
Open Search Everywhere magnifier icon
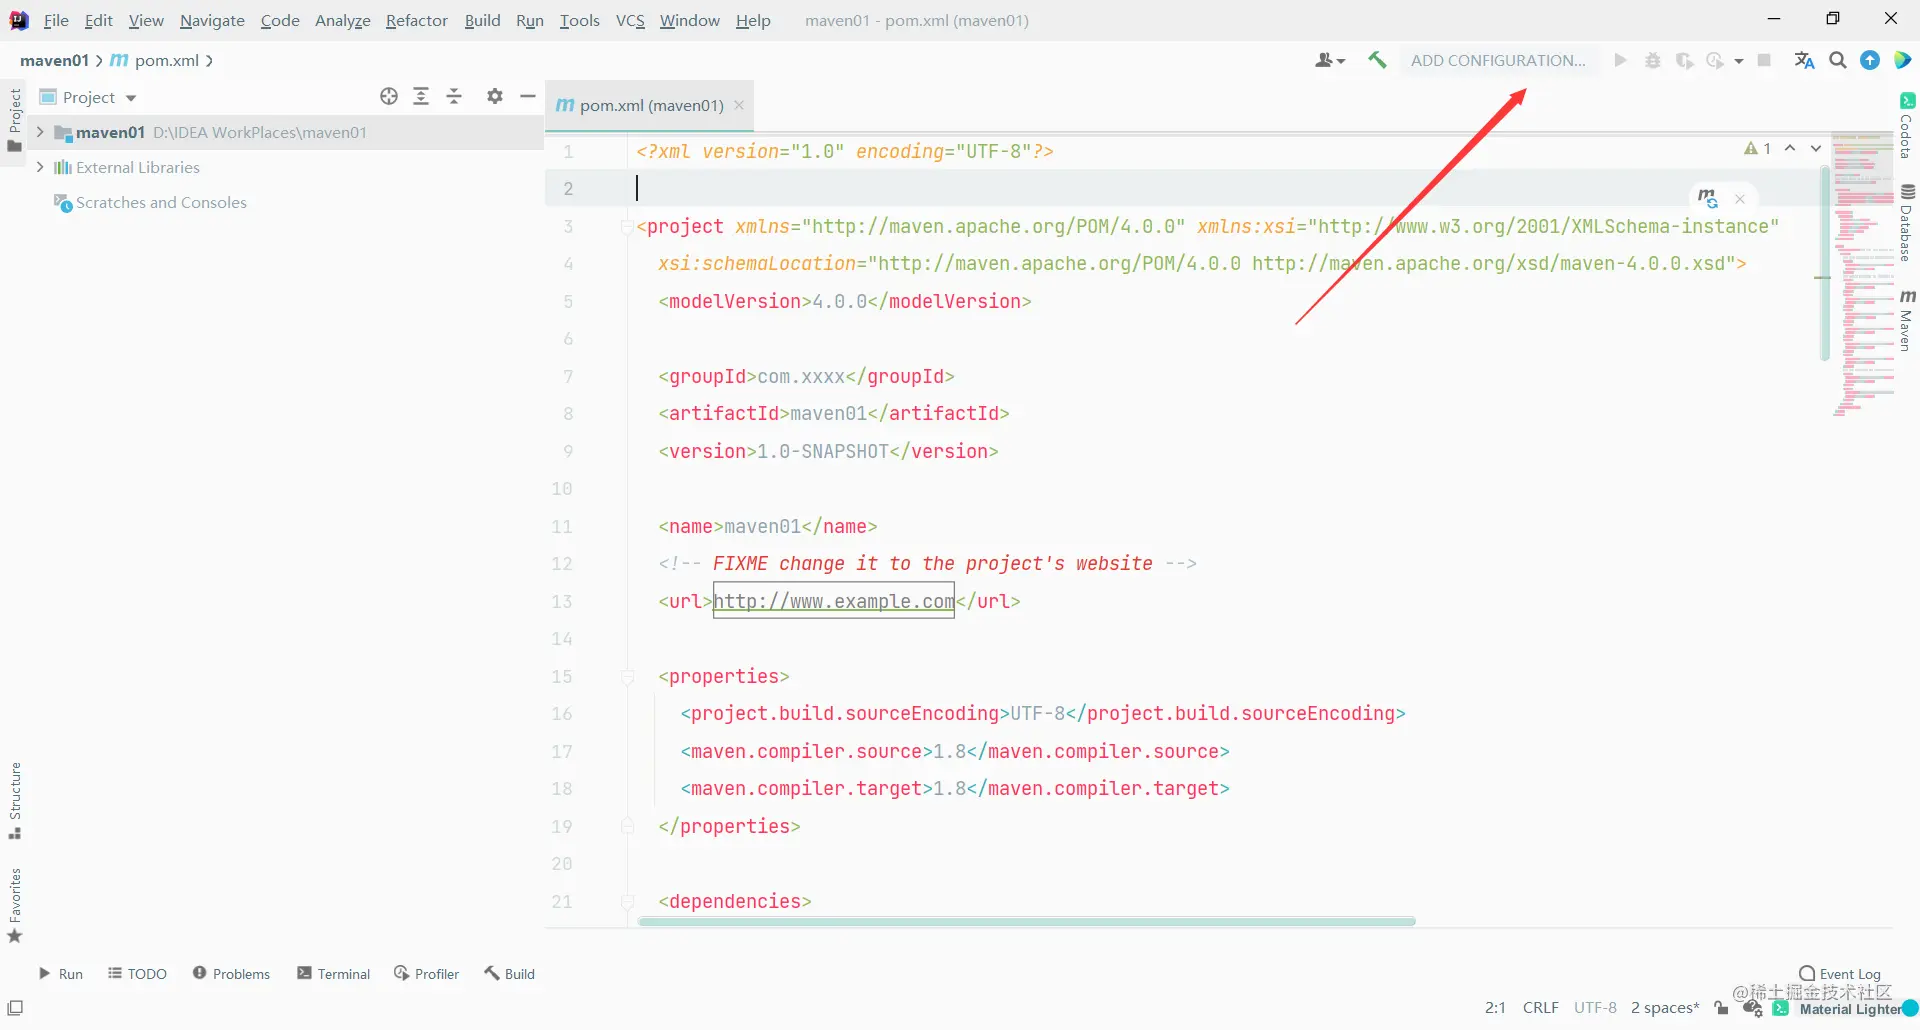click(1838, 60)
